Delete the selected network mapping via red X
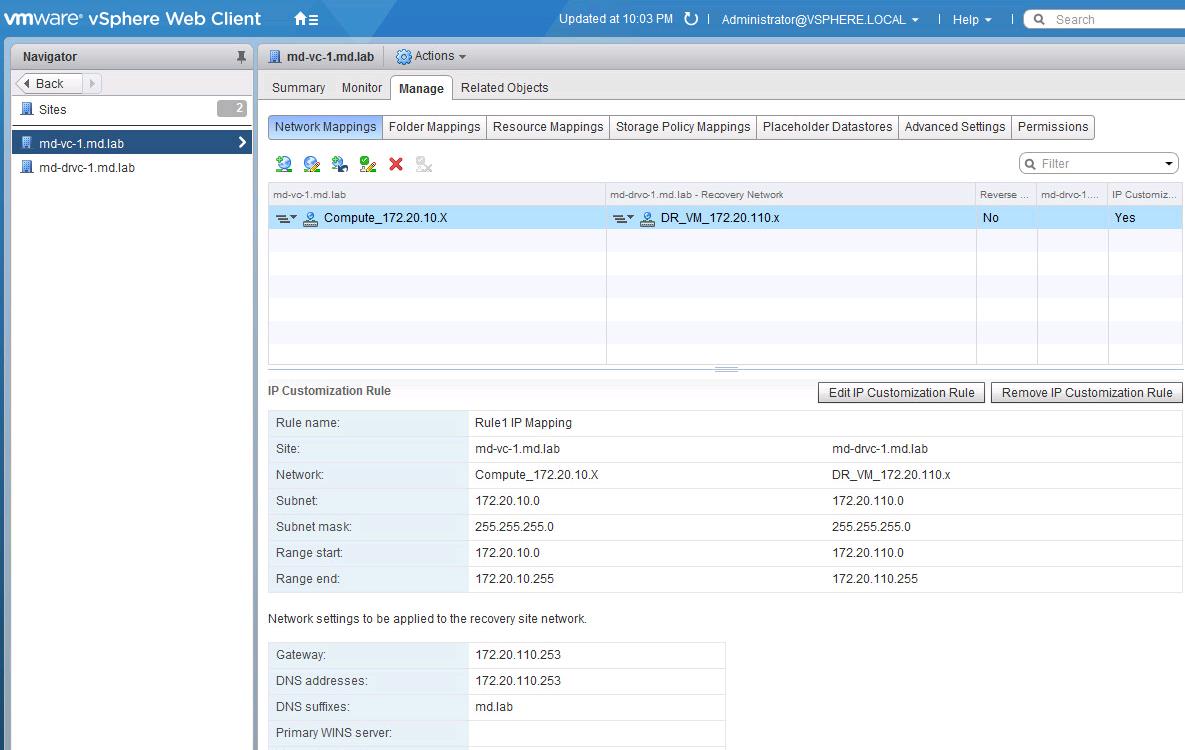Image resolution: width=1185 pixels, height=750 pixels. pyautogui.click(x=396, y=164)
